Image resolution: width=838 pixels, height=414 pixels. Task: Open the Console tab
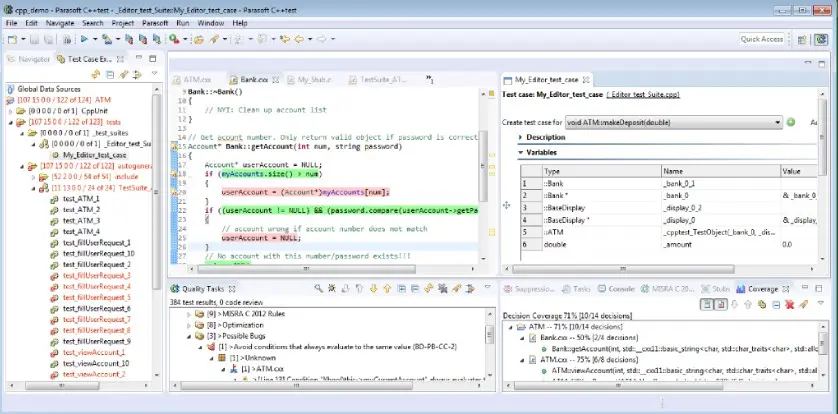pyautogui.click(x=616, y=288)
